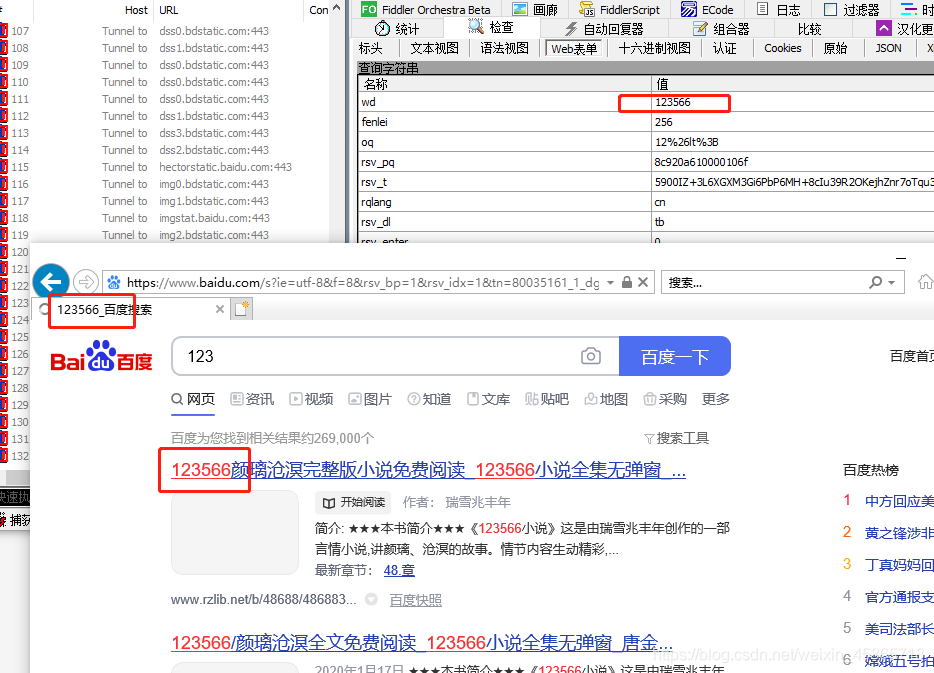
Task: Select the 网页 results tab
Action: (x=193, y=399)
